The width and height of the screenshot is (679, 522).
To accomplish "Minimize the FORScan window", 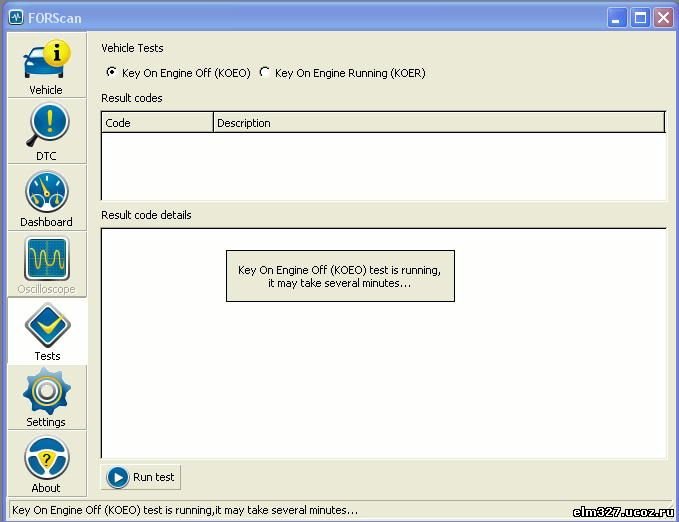I will click(617, 18).
